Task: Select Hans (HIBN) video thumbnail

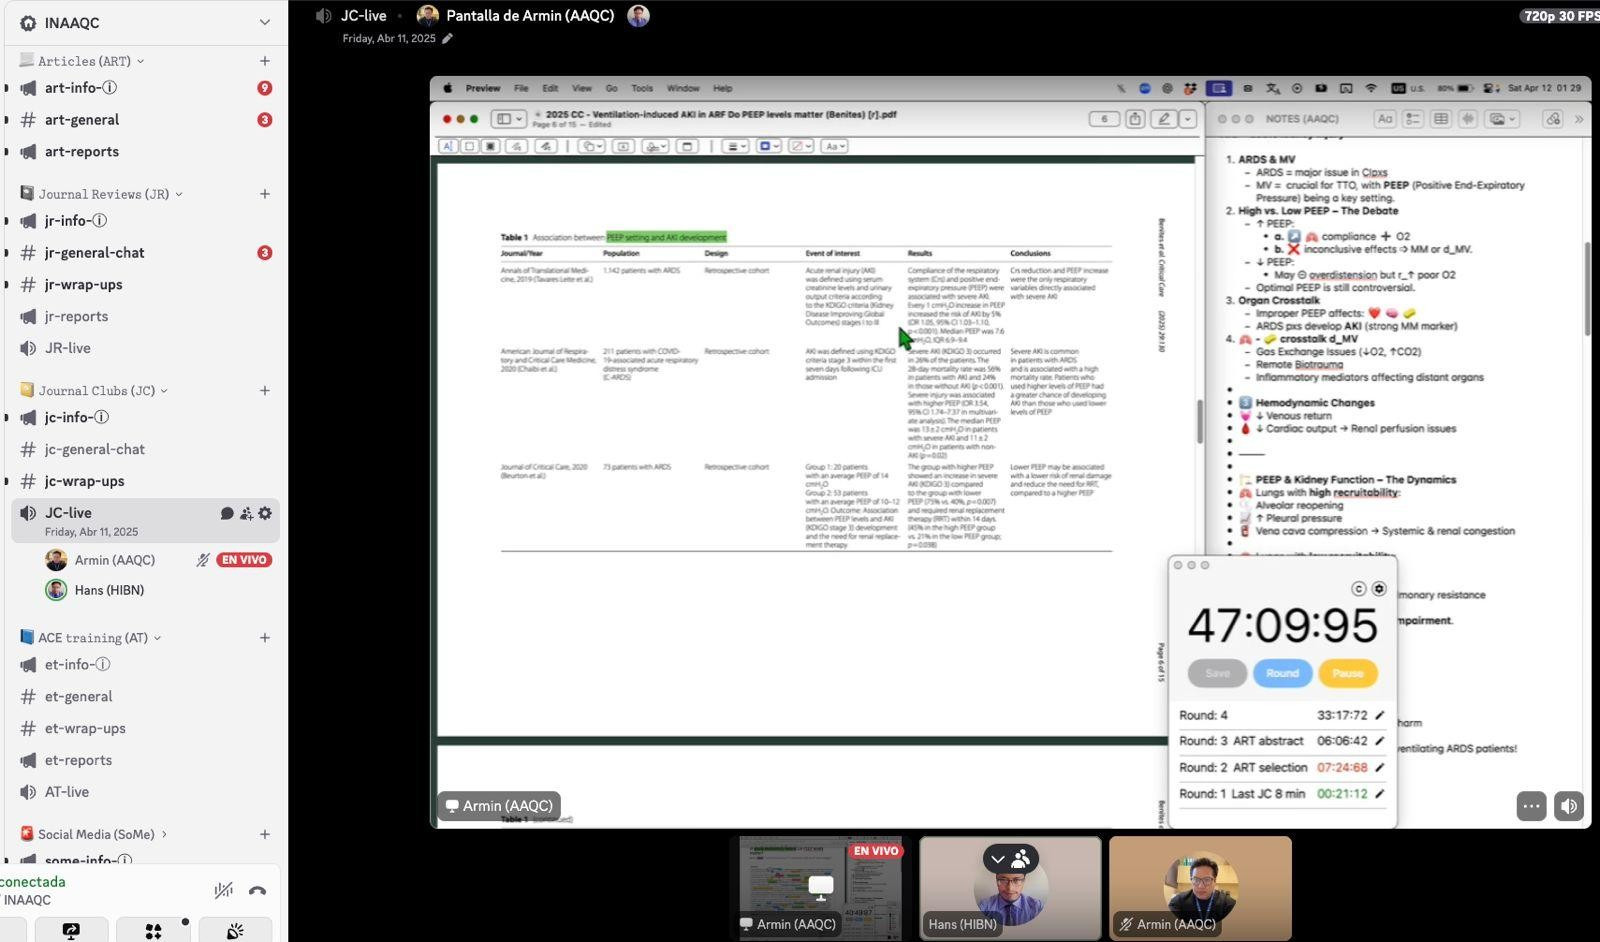Action: 1010,887
